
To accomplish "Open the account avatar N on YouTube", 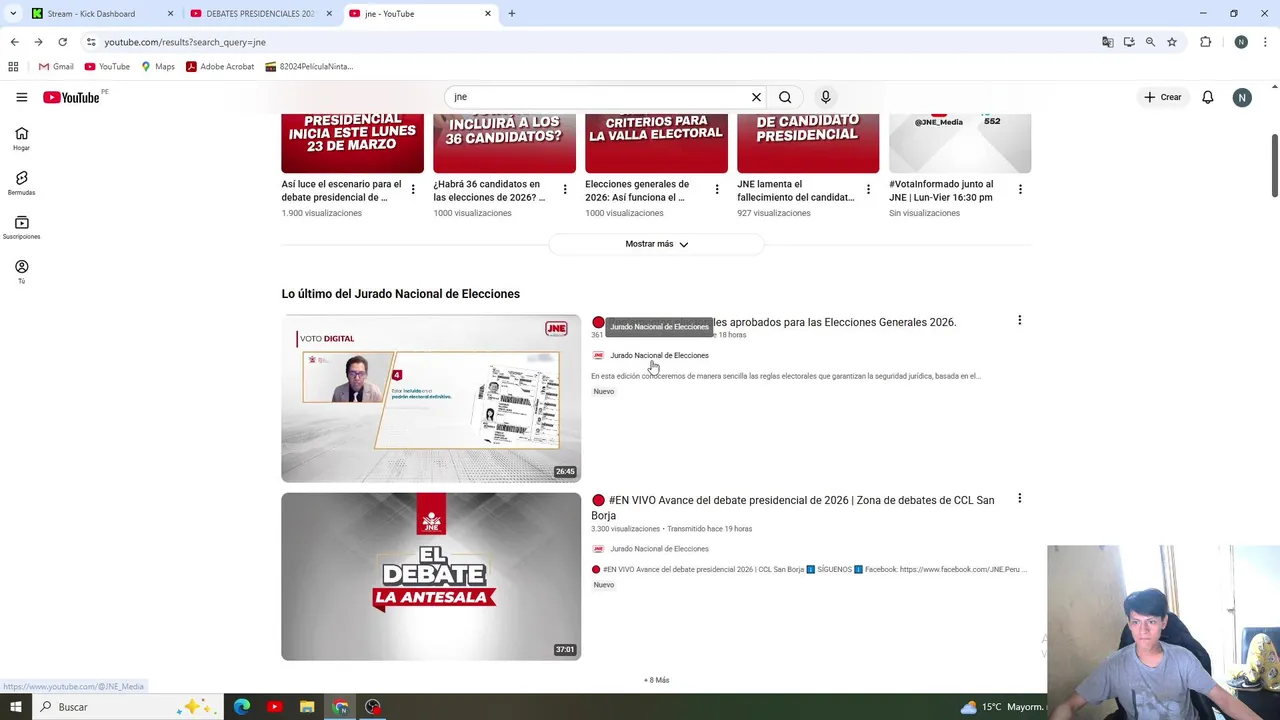I will click(1241, 97).
